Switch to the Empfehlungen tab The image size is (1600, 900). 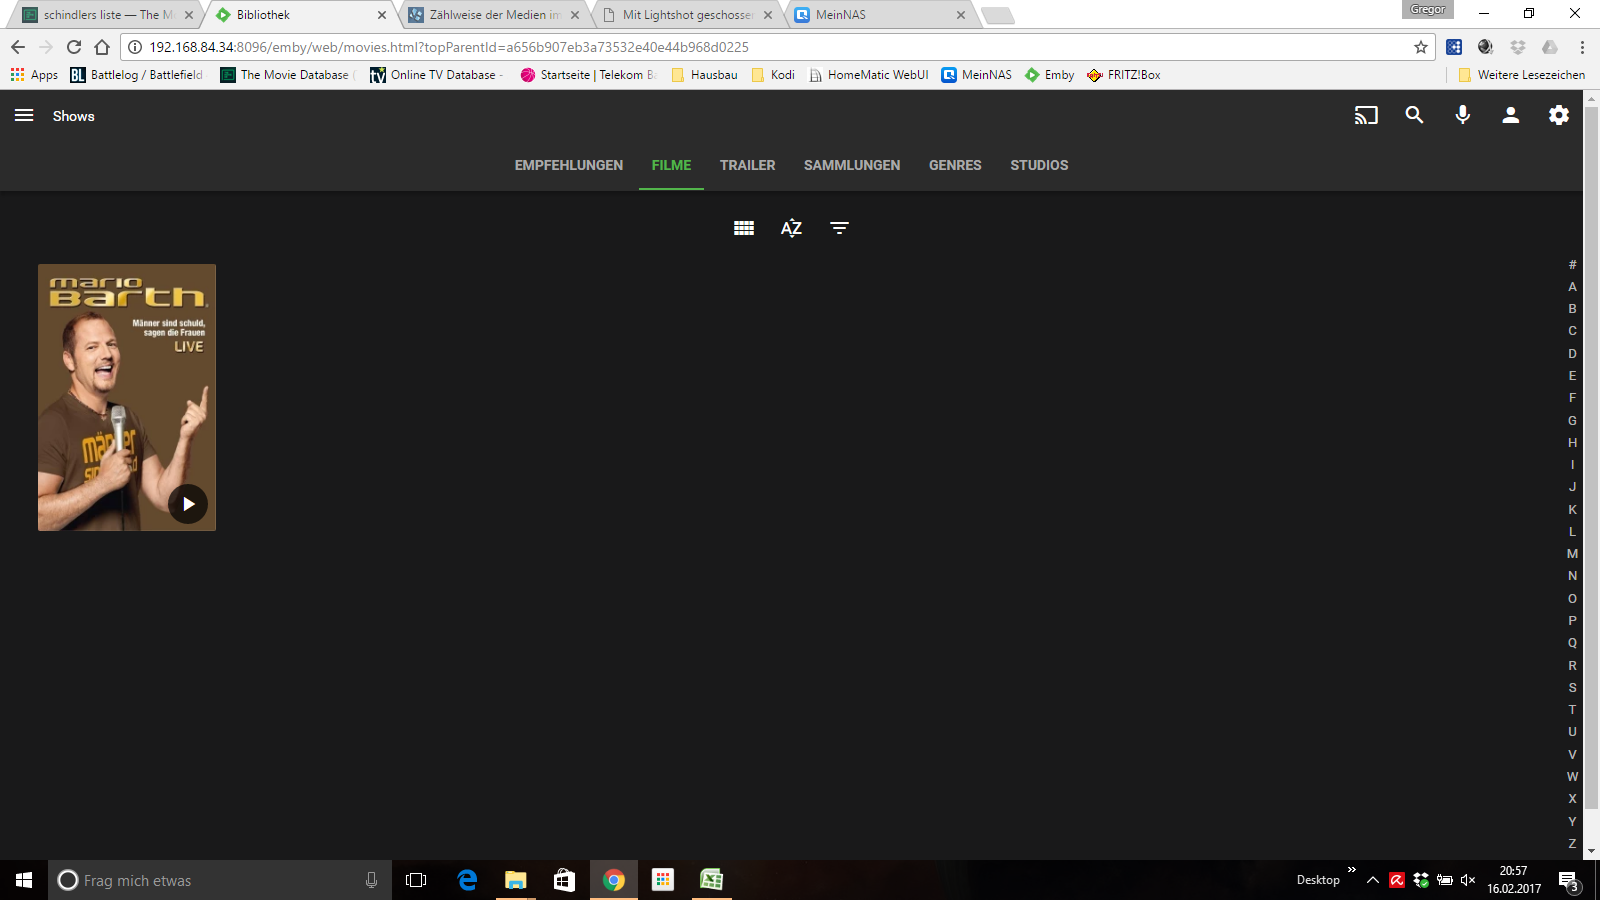tap(569, 165)
